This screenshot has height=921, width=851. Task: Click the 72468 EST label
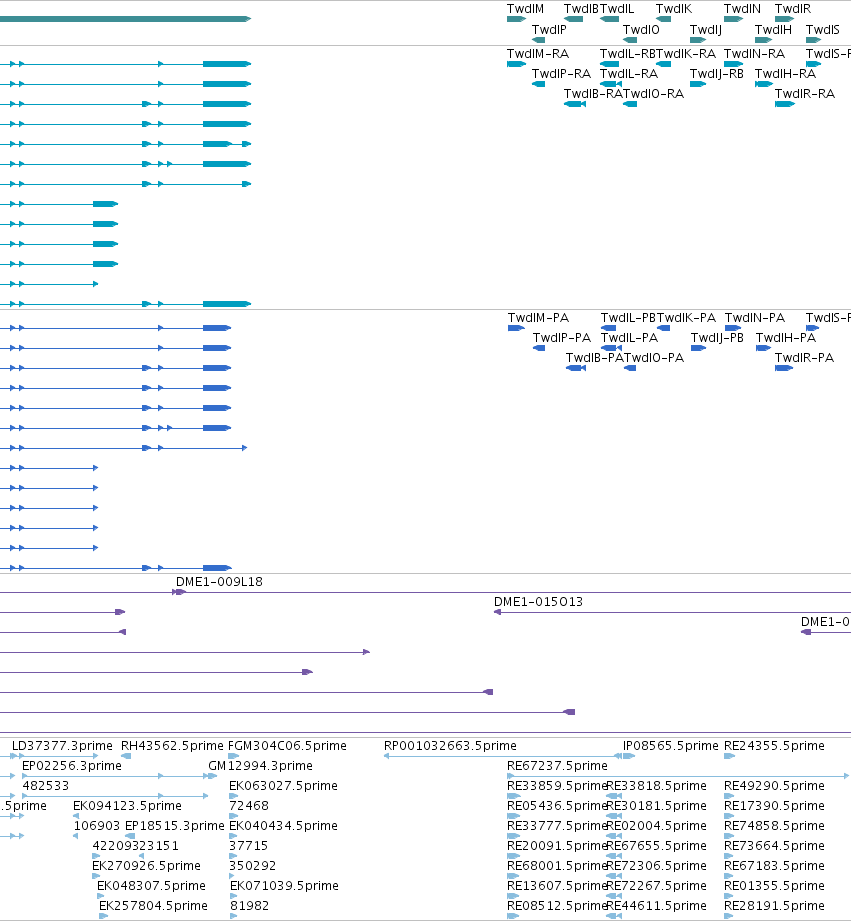point(249,805)
